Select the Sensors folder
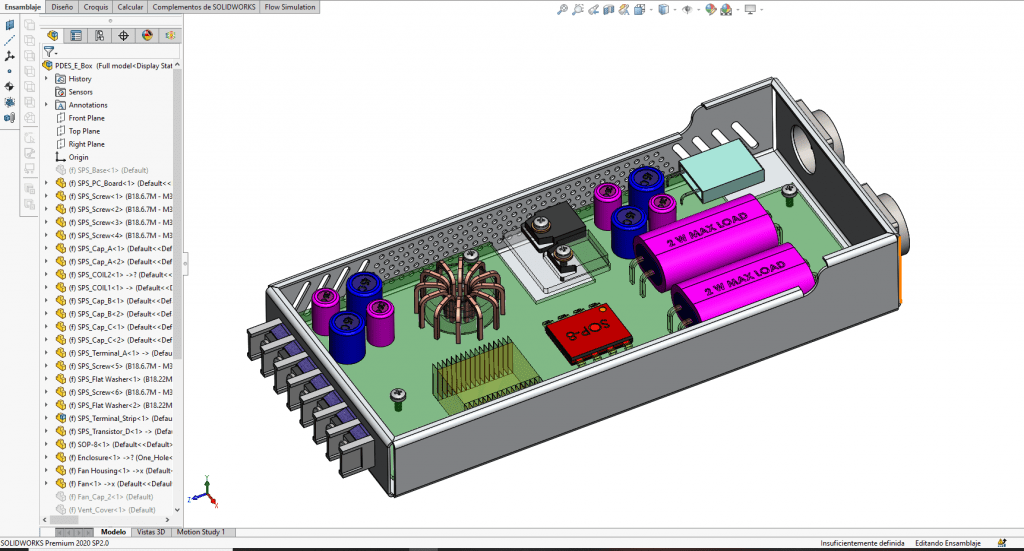The height and width of the screenshot is (551, 1024). pyautogui.click(x=74, y=91)
